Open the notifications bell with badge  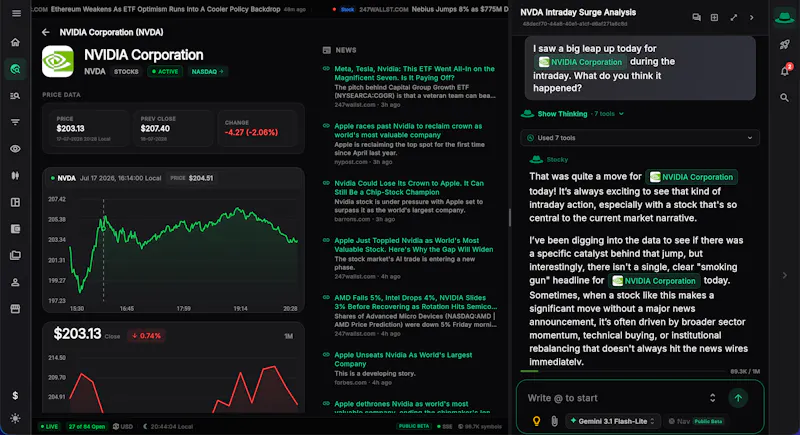(x=785, y=70)
